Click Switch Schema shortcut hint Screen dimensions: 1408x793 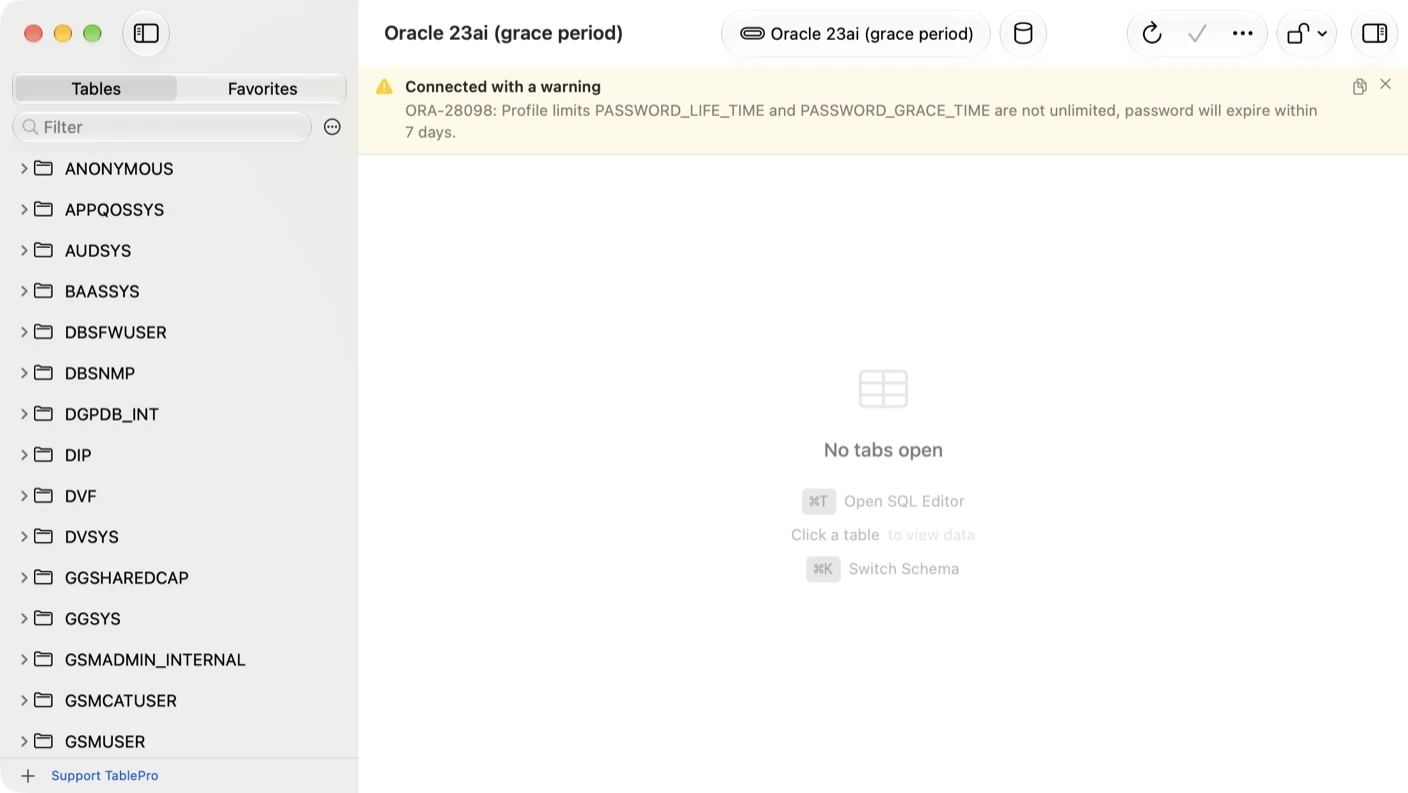(883, 569)
